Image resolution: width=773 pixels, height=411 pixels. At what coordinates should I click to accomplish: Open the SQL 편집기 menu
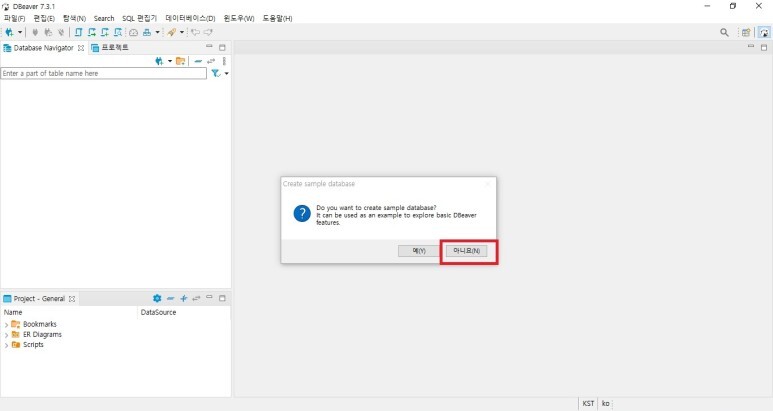pos(140,18)
